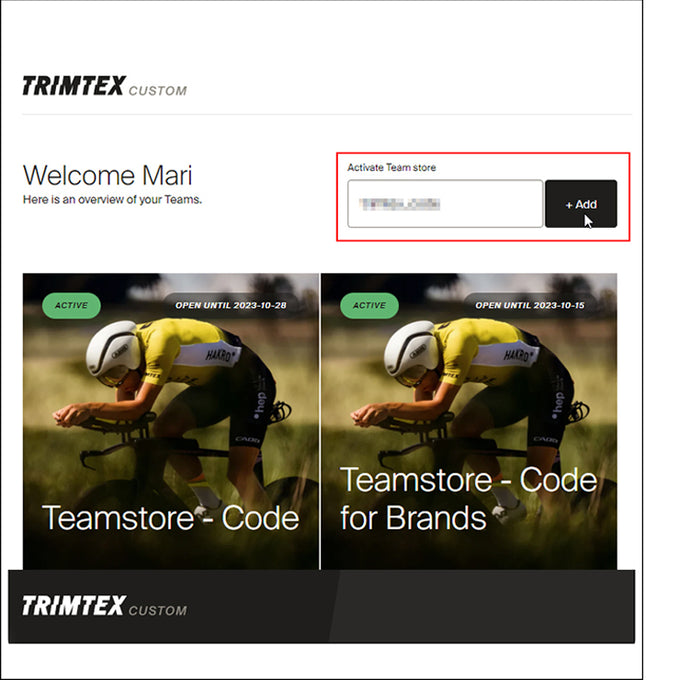Click the dark footer bar area
The width and height of the screenshot is (680, 680).
click(321, 606)
